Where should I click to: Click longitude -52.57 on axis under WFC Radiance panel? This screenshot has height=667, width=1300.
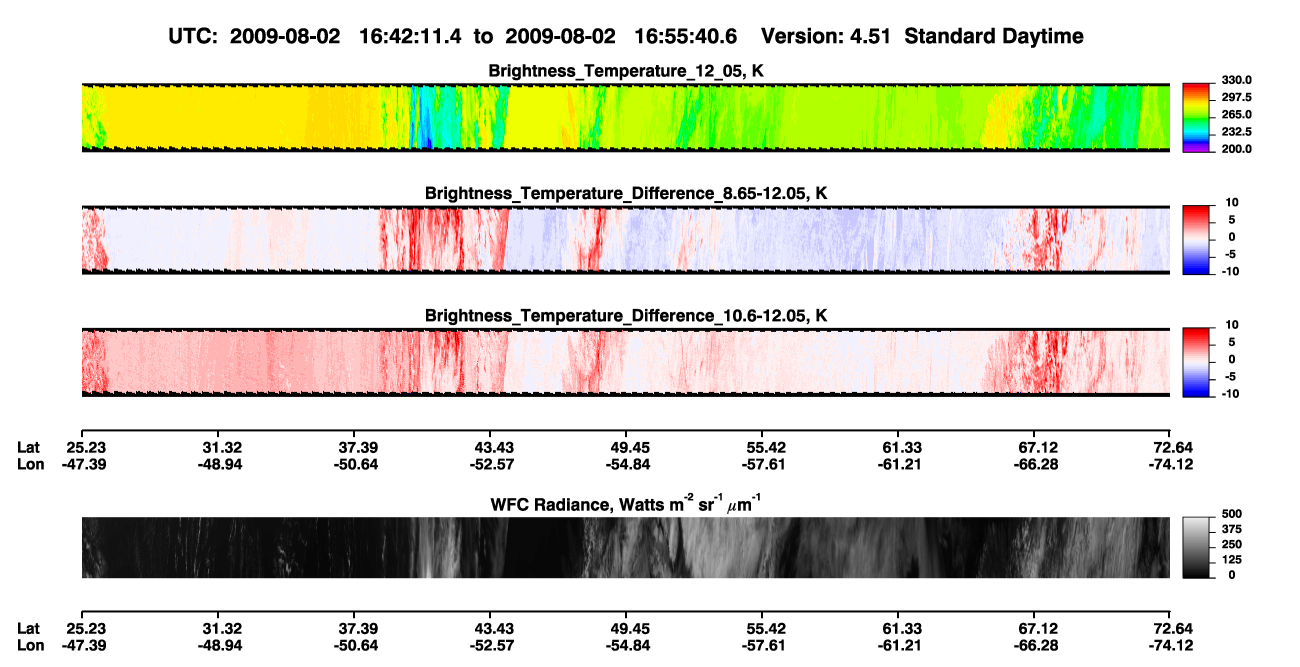tap(492, 645)
